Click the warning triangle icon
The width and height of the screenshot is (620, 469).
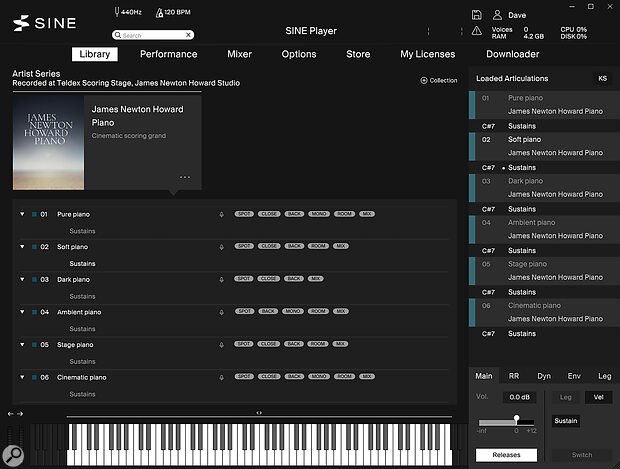[476, 31]
